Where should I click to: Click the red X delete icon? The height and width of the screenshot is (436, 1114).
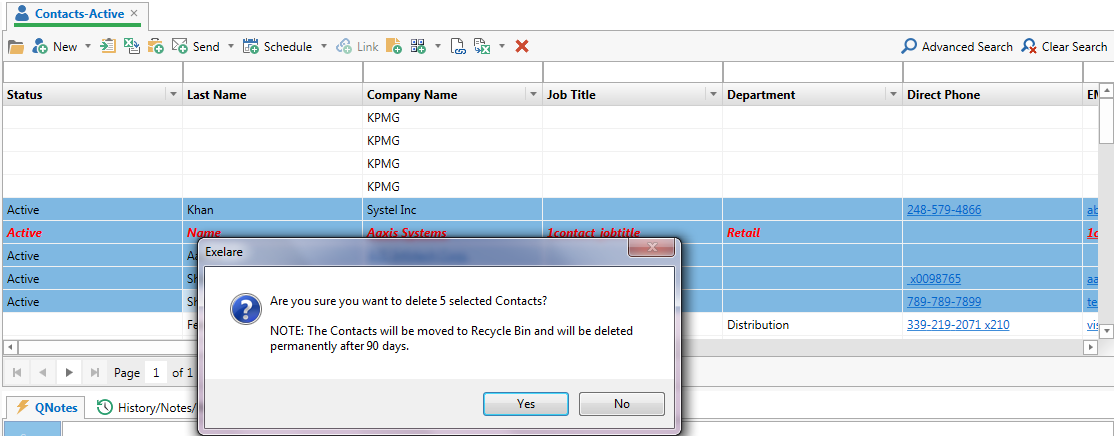click(521, 46)
